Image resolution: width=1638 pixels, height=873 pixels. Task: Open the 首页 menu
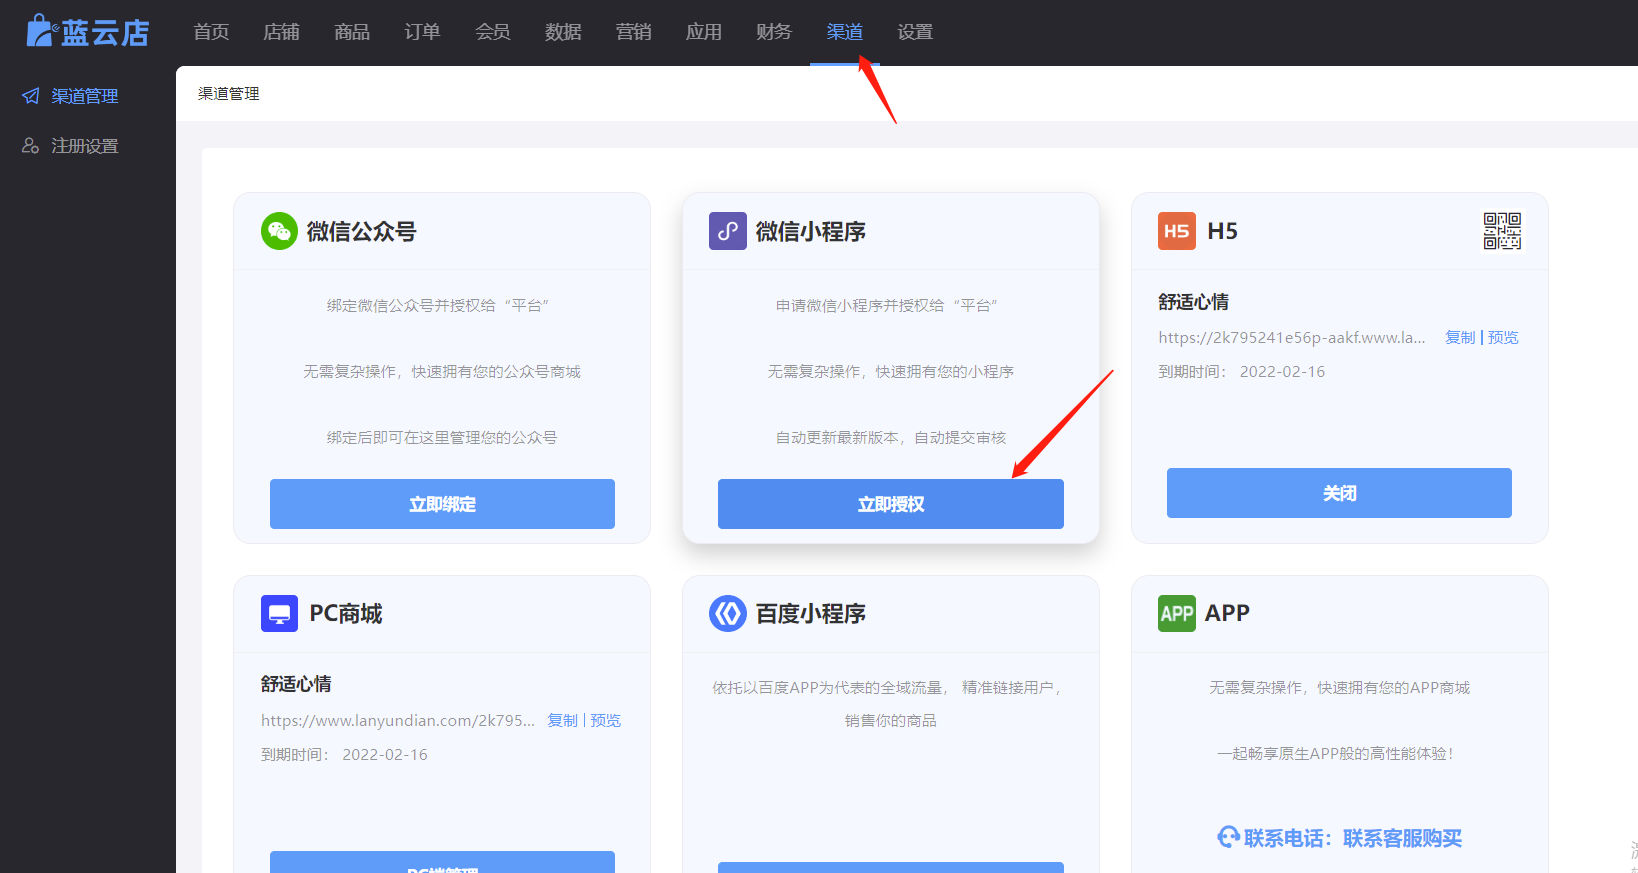211,32
